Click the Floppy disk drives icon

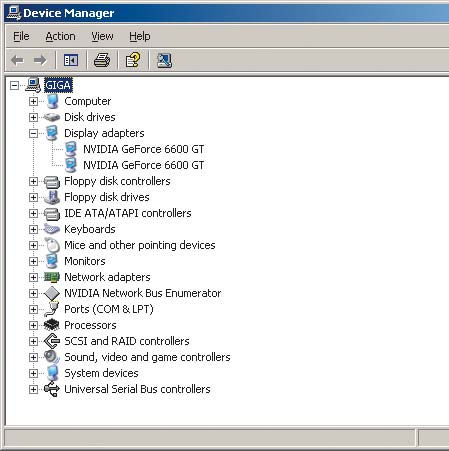coord(52,197)
